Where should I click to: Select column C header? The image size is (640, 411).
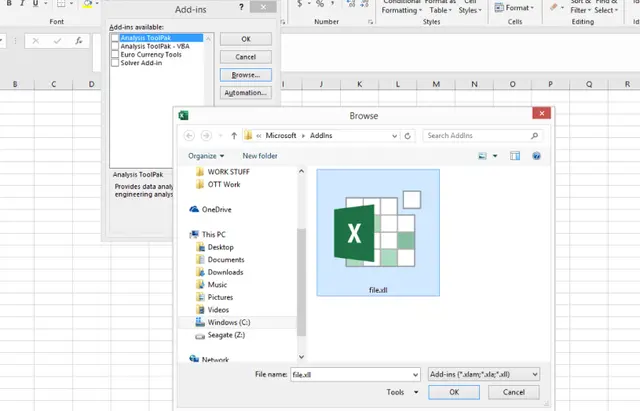53,84
